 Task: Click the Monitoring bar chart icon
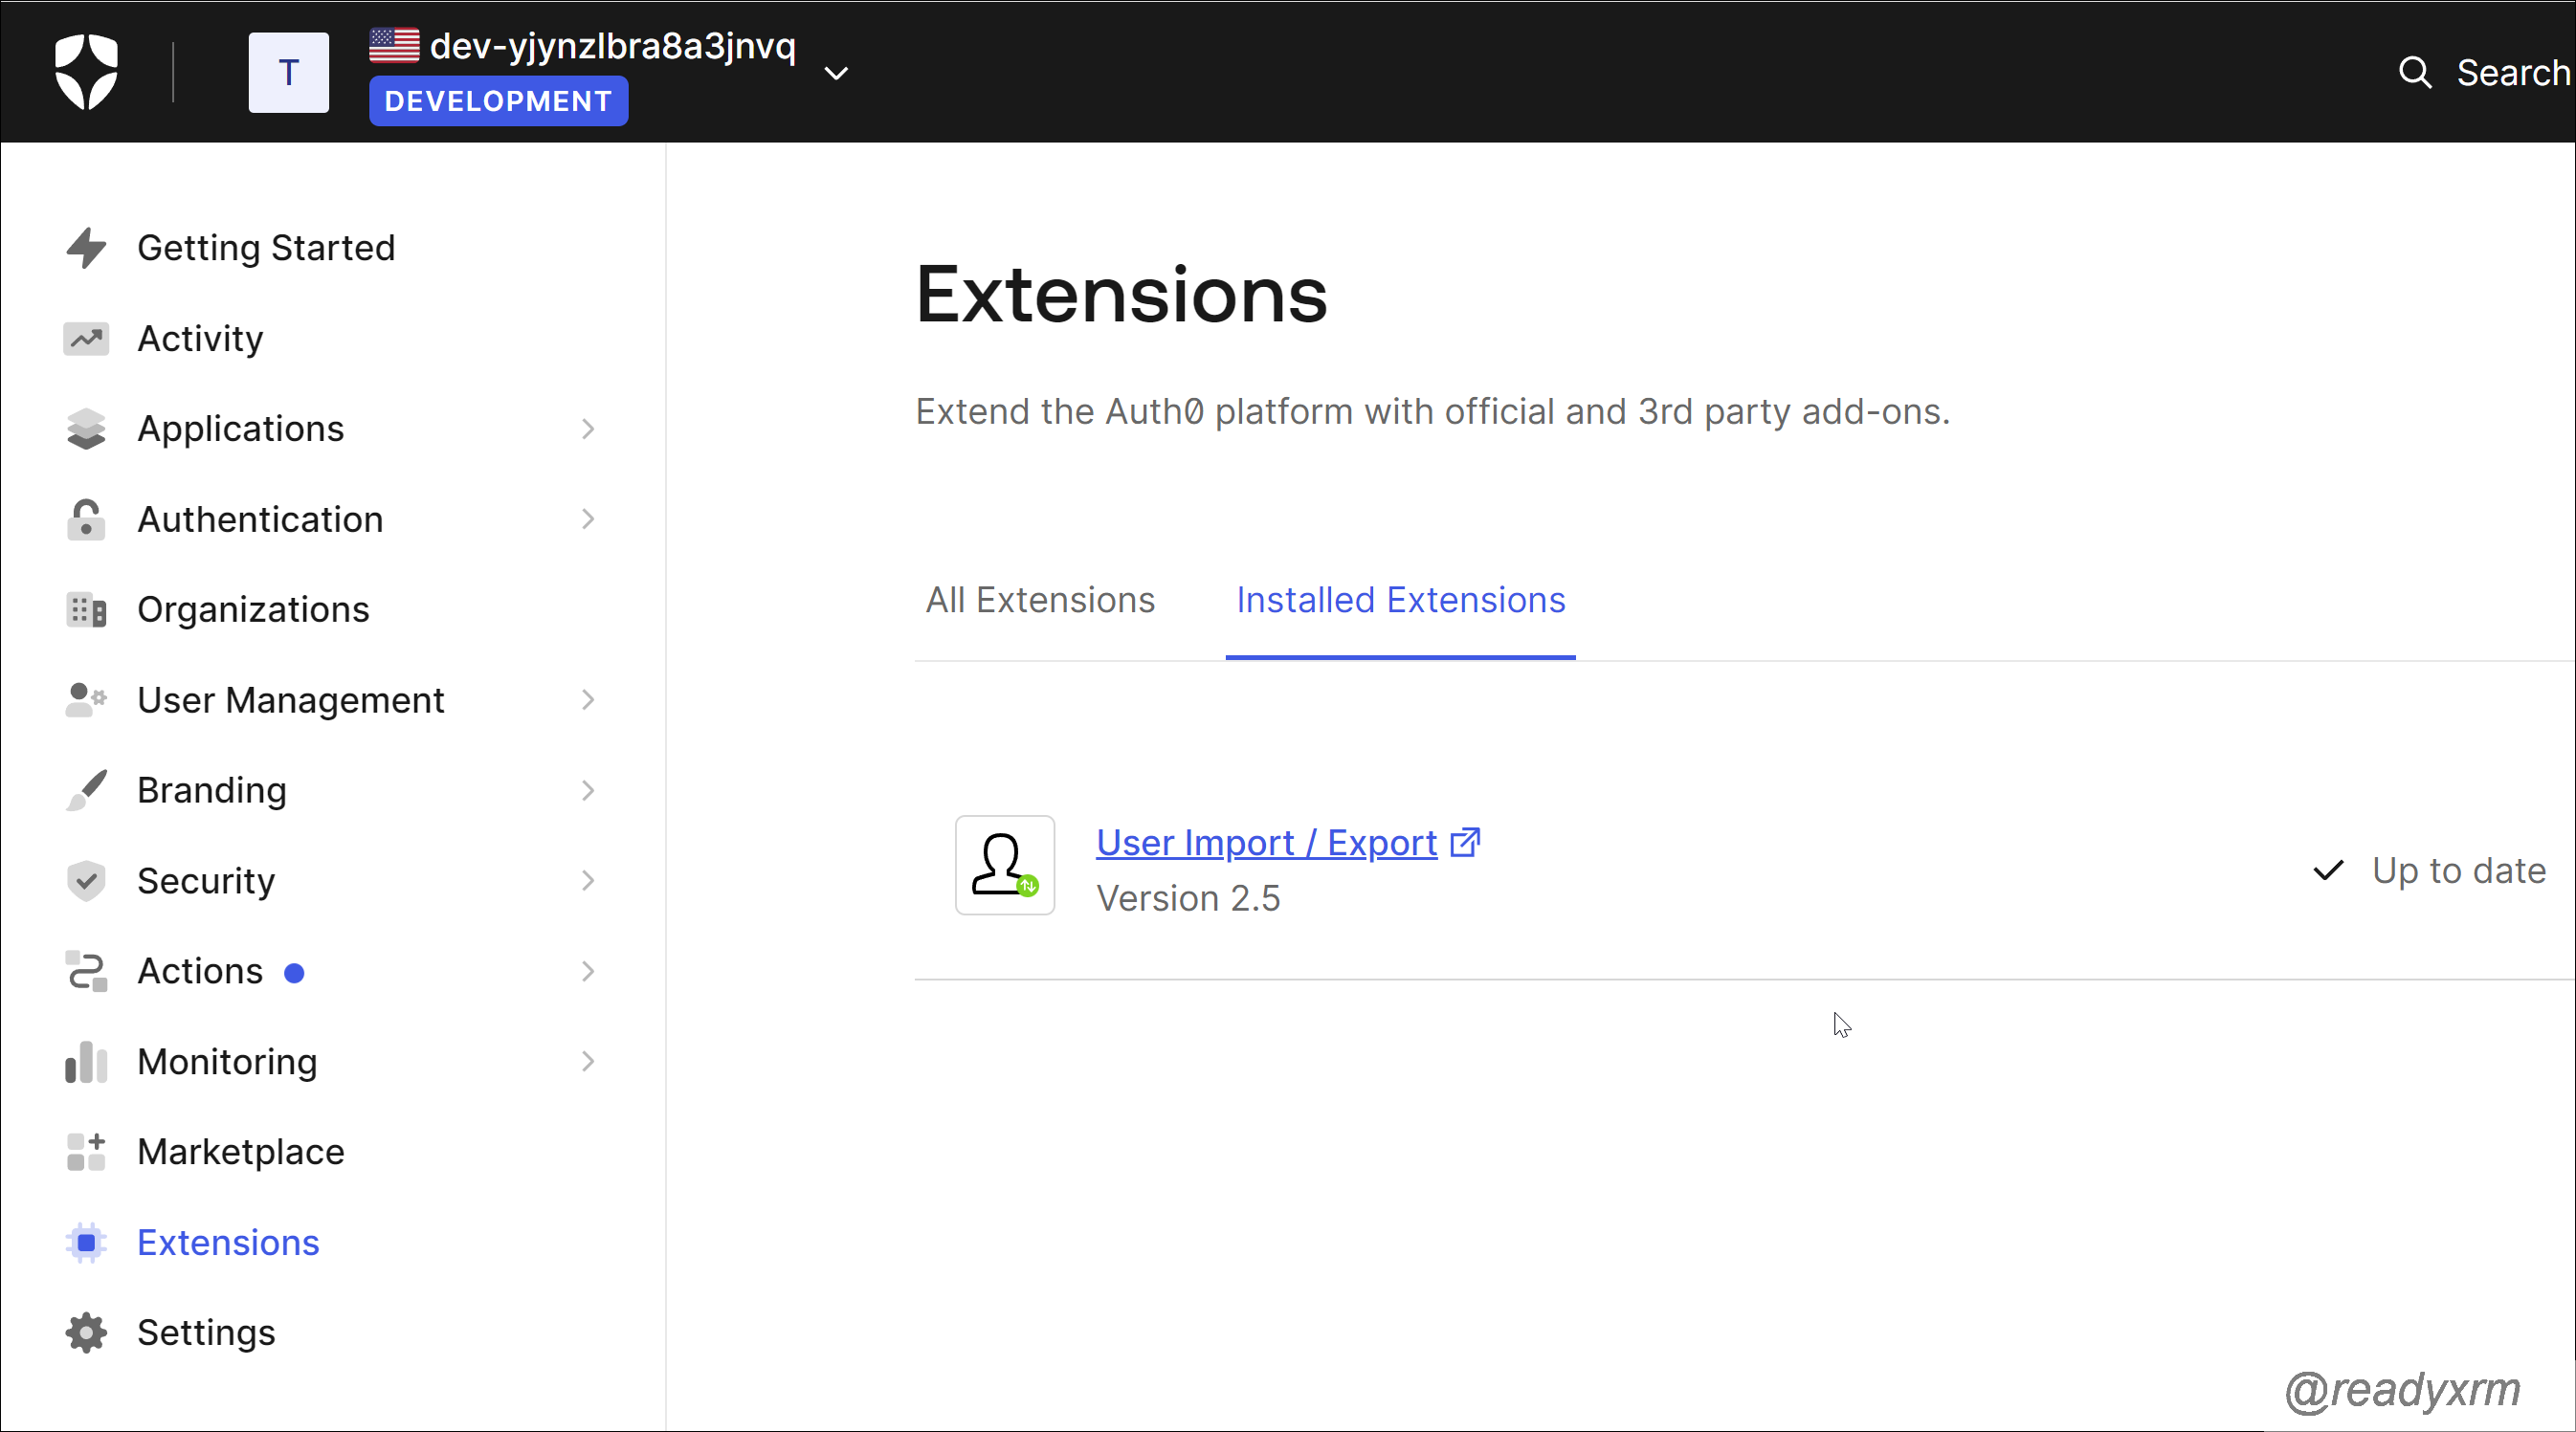86,1061
